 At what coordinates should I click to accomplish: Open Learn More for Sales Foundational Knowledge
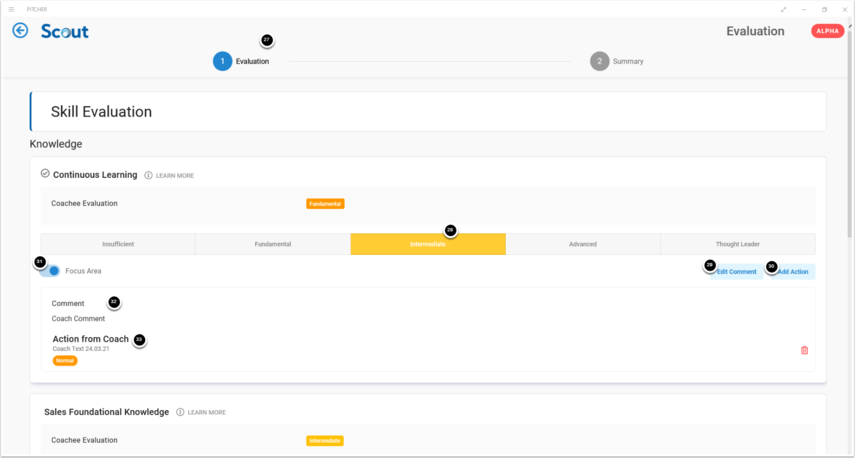(207, 412)
